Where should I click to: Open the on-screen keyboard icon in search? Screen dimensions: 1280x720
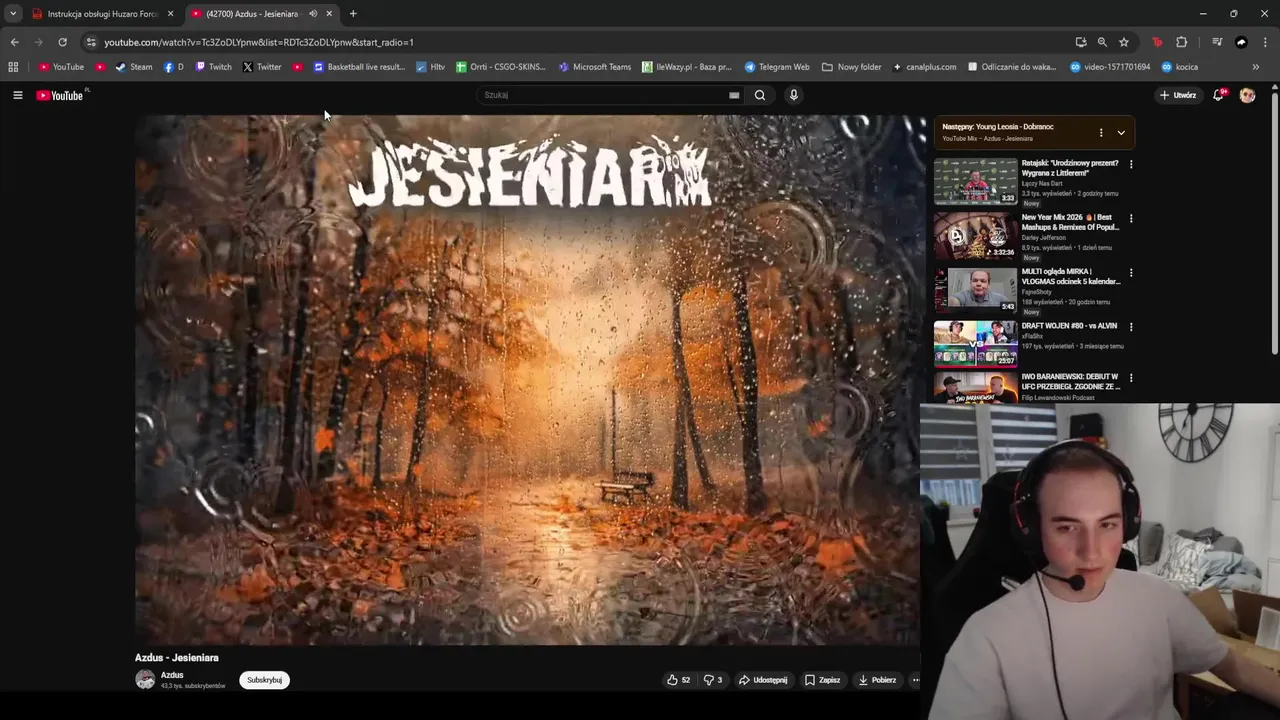[734, 95]
